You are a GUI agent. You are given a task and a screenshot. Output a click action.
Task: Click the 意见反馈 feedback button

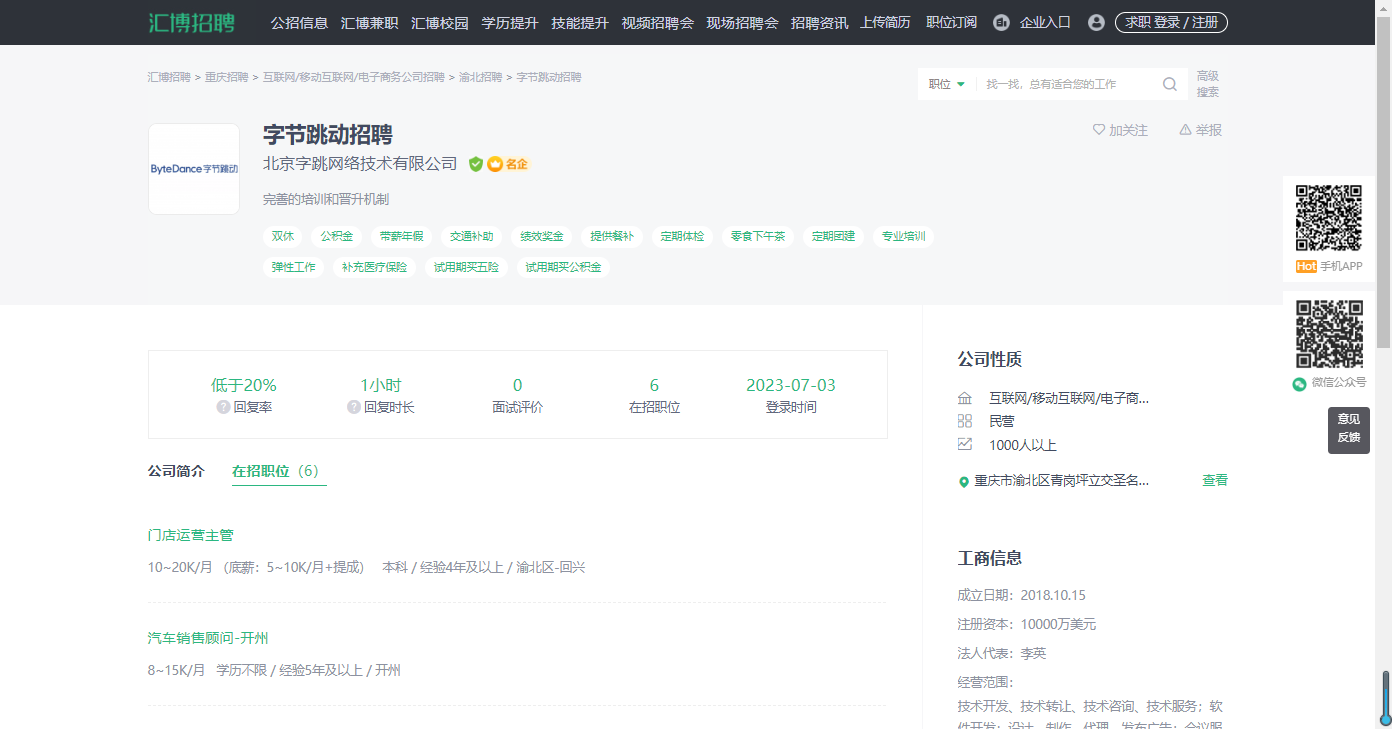[1349, 429]
